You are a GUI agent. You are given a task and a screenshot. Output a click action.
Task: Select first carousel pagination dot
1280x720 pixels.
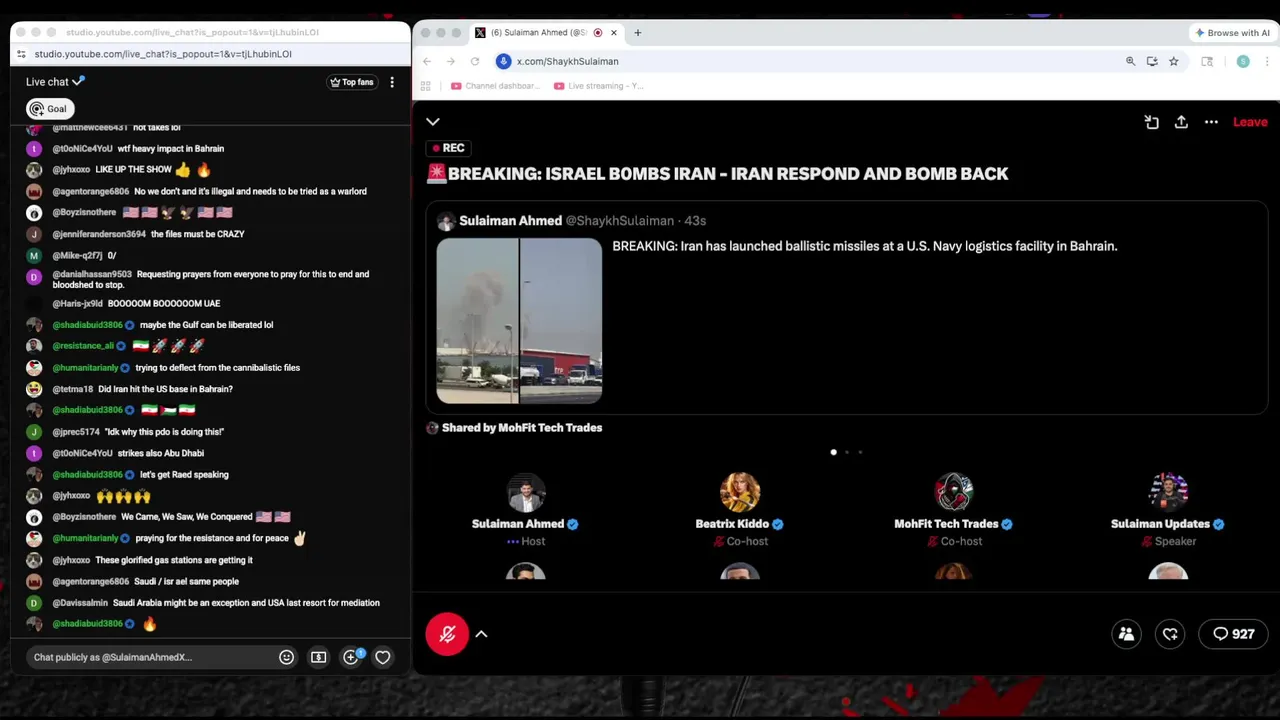834,452
